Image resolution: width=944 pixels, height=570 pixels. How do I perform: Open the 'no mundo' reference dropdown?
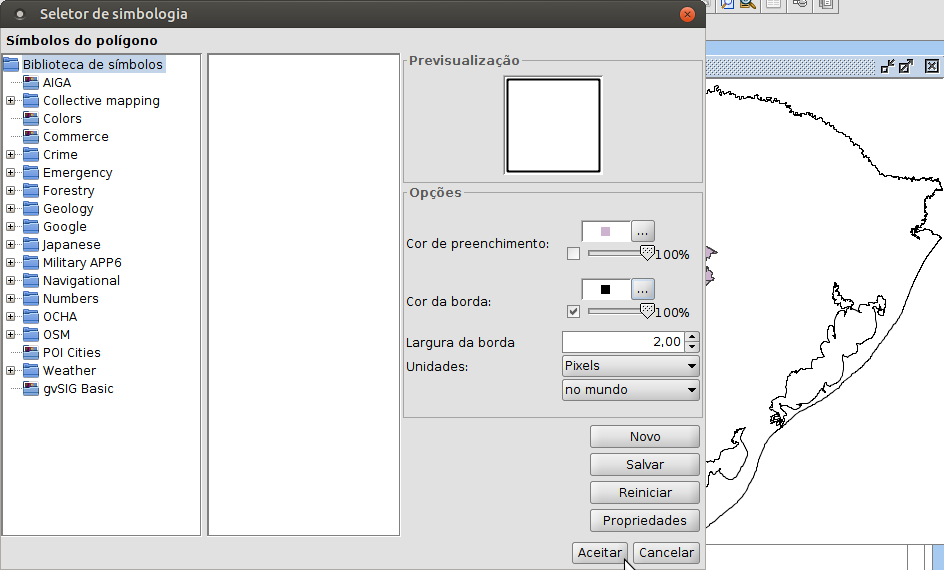(630, 390)
